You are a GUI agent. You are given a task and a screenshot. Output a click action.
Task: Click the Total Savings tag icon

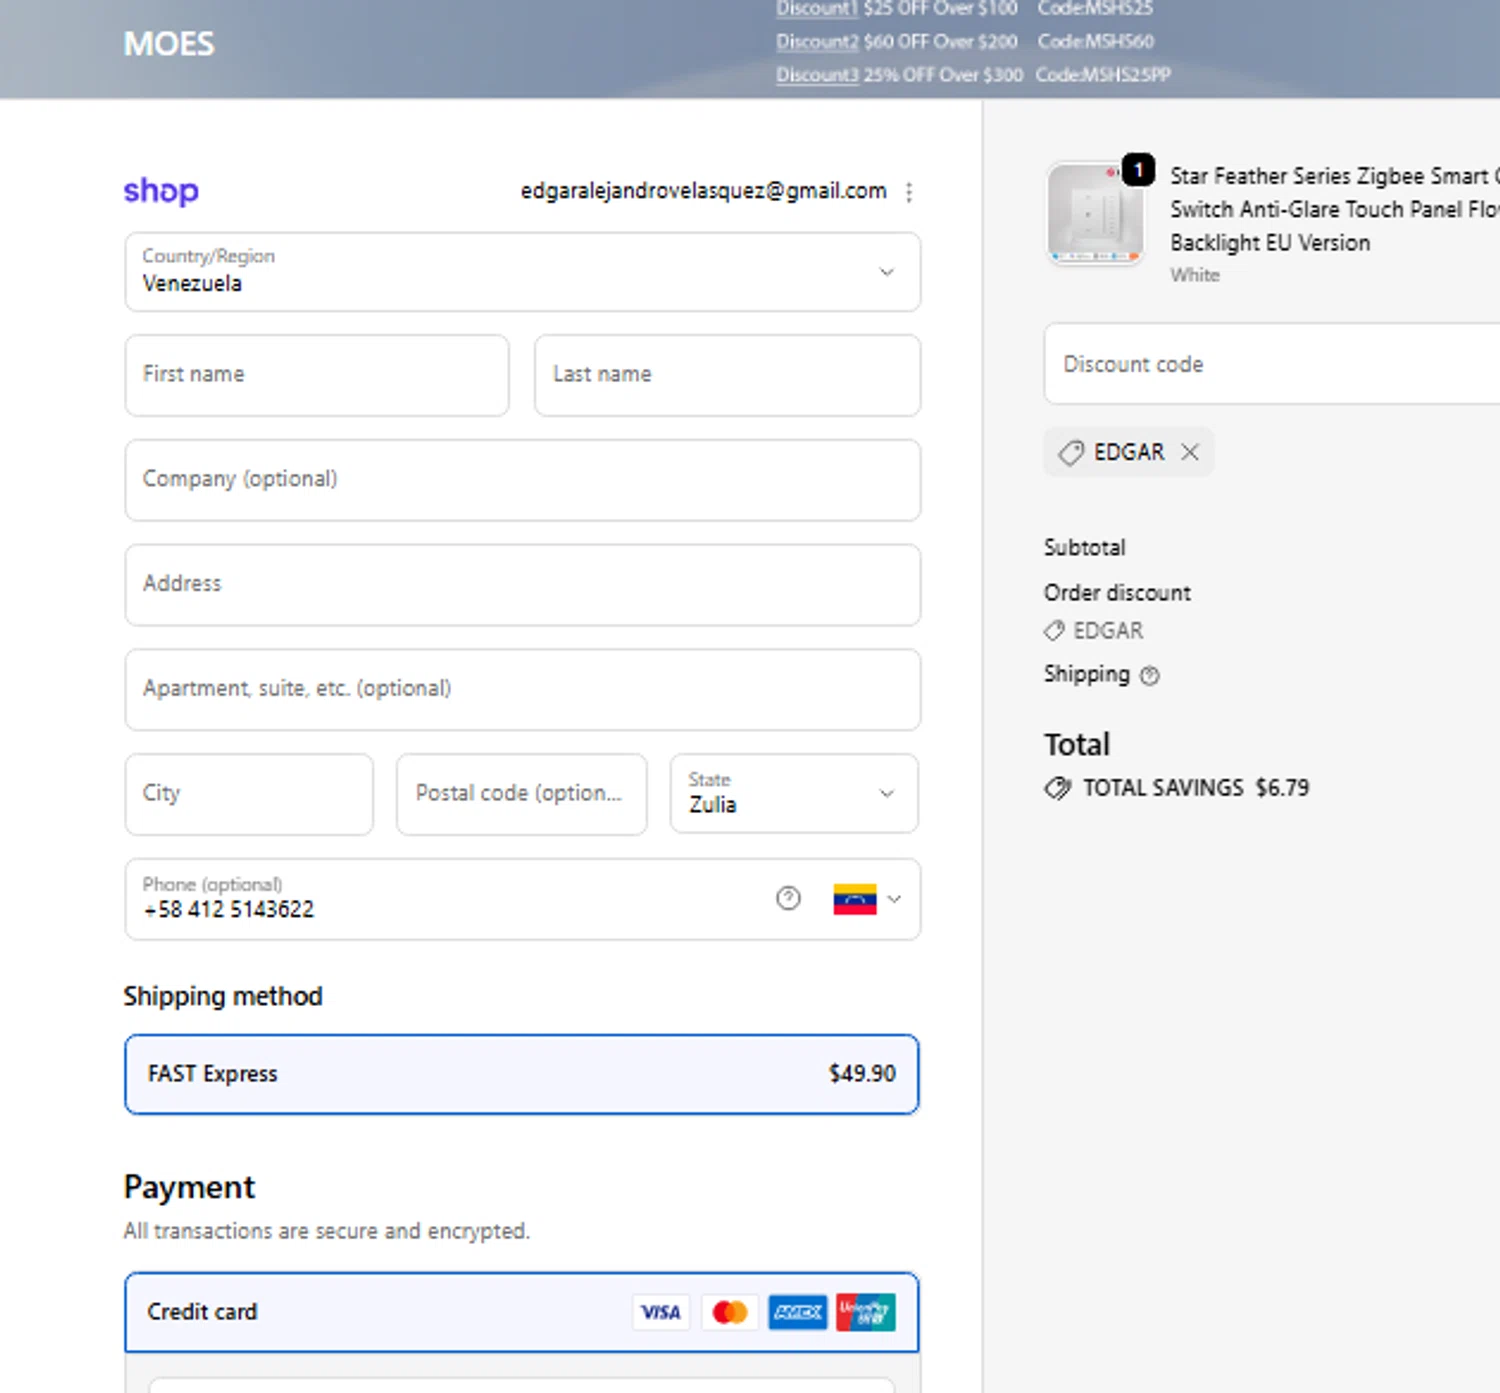tap(1057, 788)
